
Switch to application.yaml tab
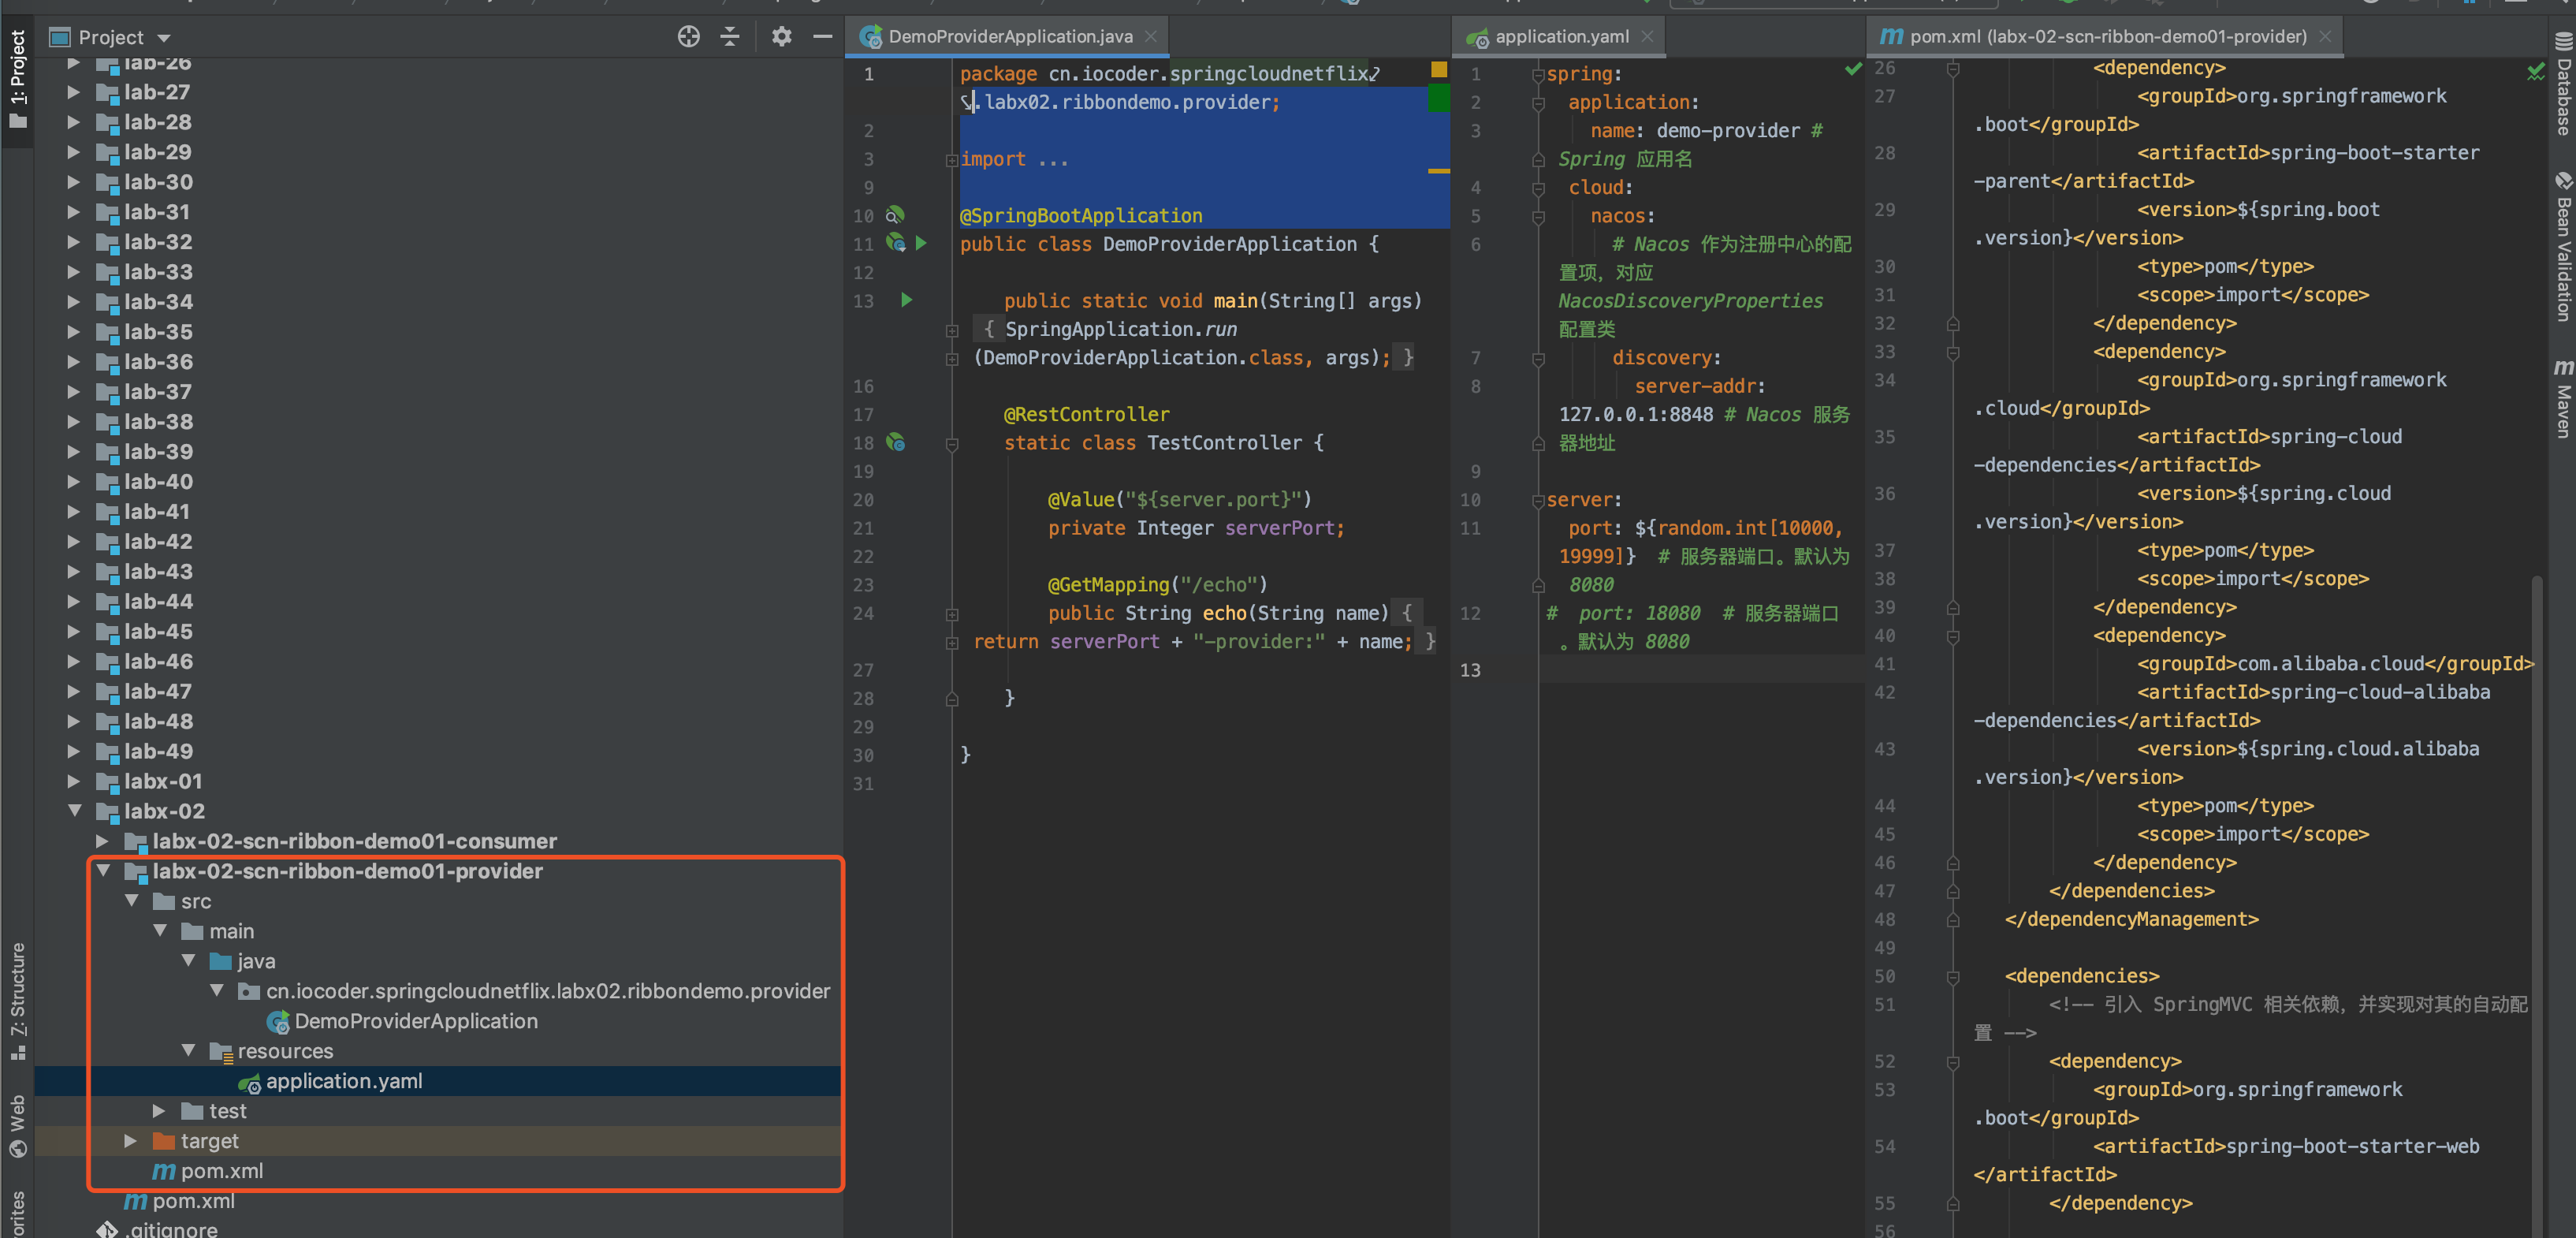[x=1561, y=37]
